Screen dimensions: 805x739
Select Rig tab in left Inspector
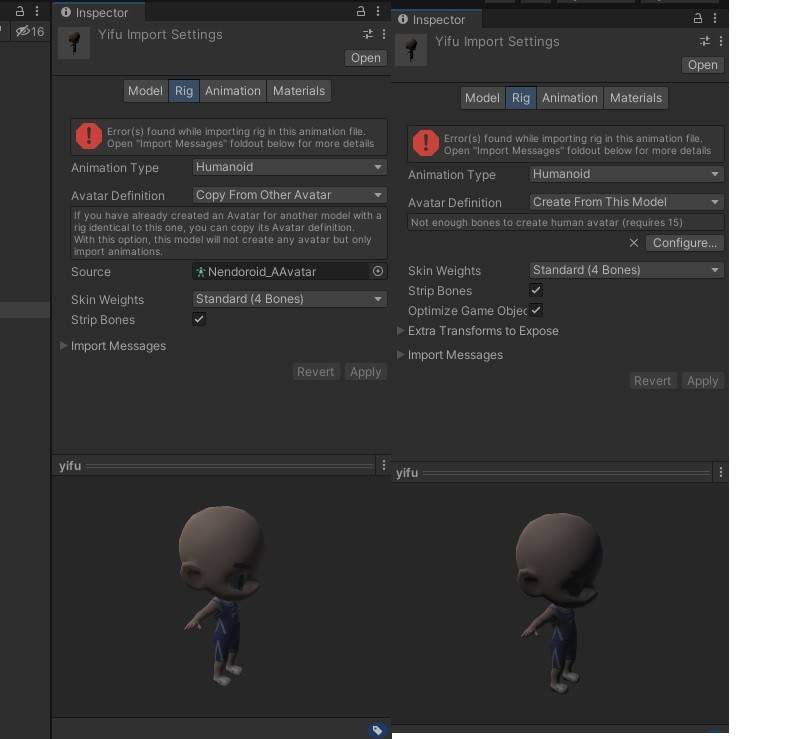pyautogui.click(x=184, y=91)
